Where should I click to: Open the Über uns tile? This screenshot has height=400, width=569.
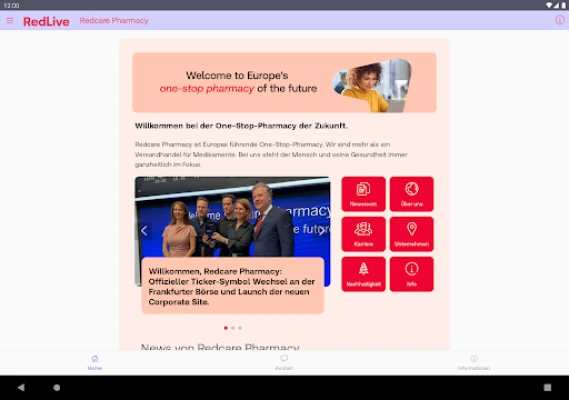coord(412,194)
